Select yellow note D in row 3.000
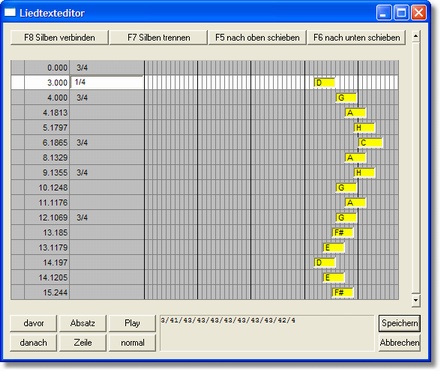440x371 pixels. pyautogui.click(x=324, y=83)
